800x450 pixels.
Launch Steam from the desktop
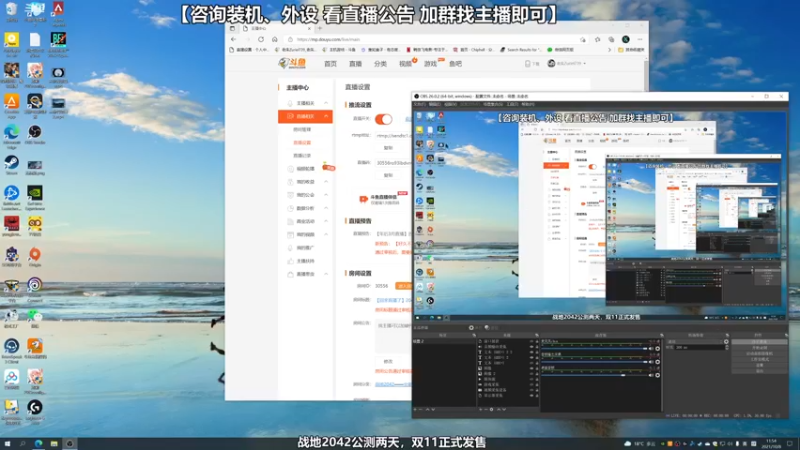[x=11, y=165]
